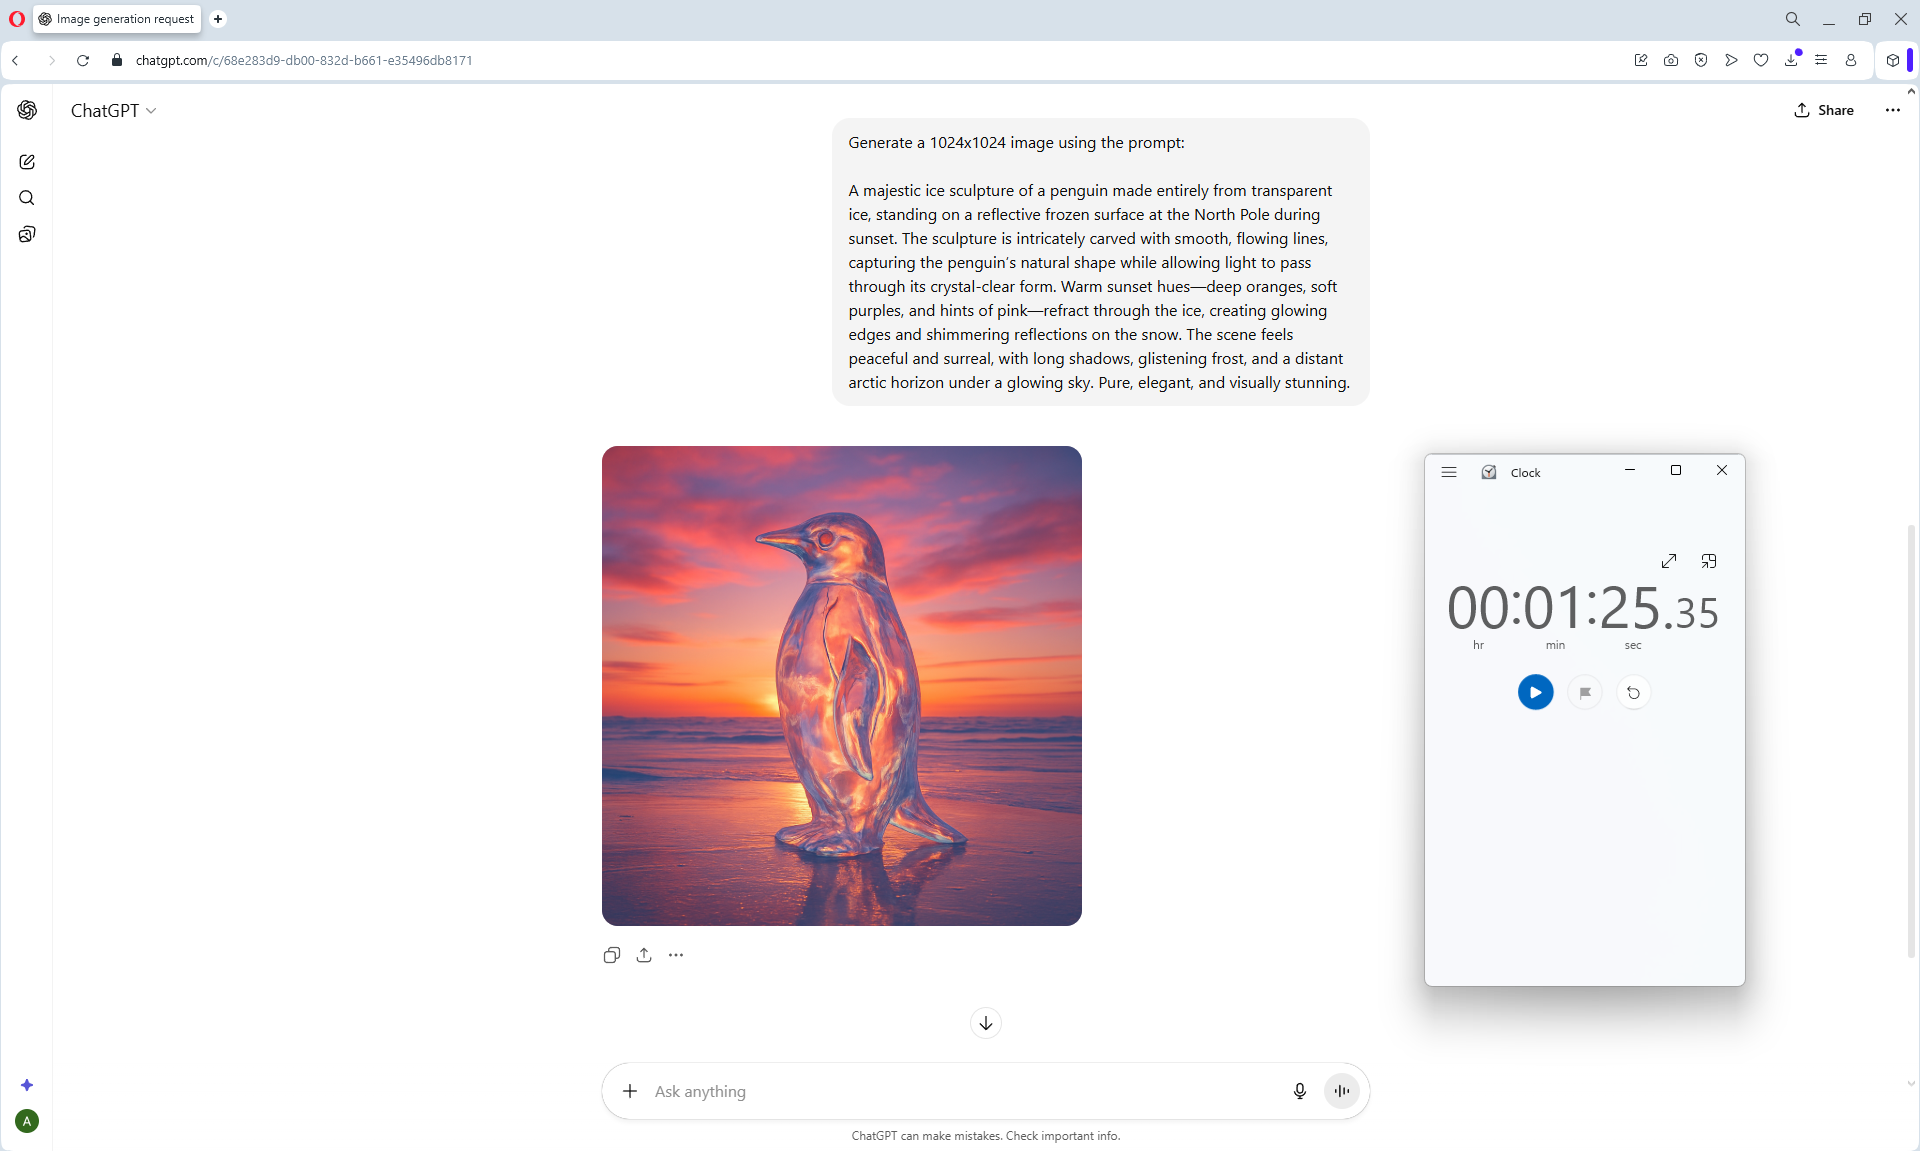Click the stopwatch lap flag button

[x=1584, y=692]
